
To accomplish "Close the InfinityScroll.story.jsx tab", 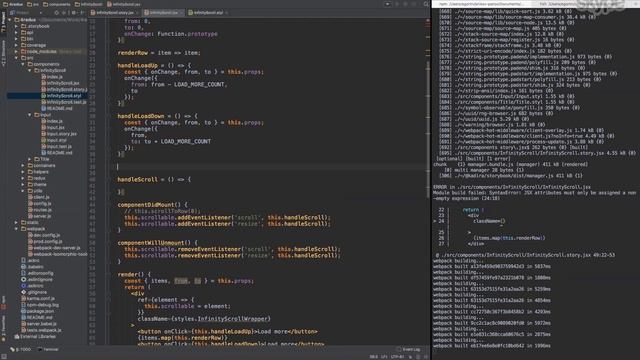I will (x=137, y=13).
